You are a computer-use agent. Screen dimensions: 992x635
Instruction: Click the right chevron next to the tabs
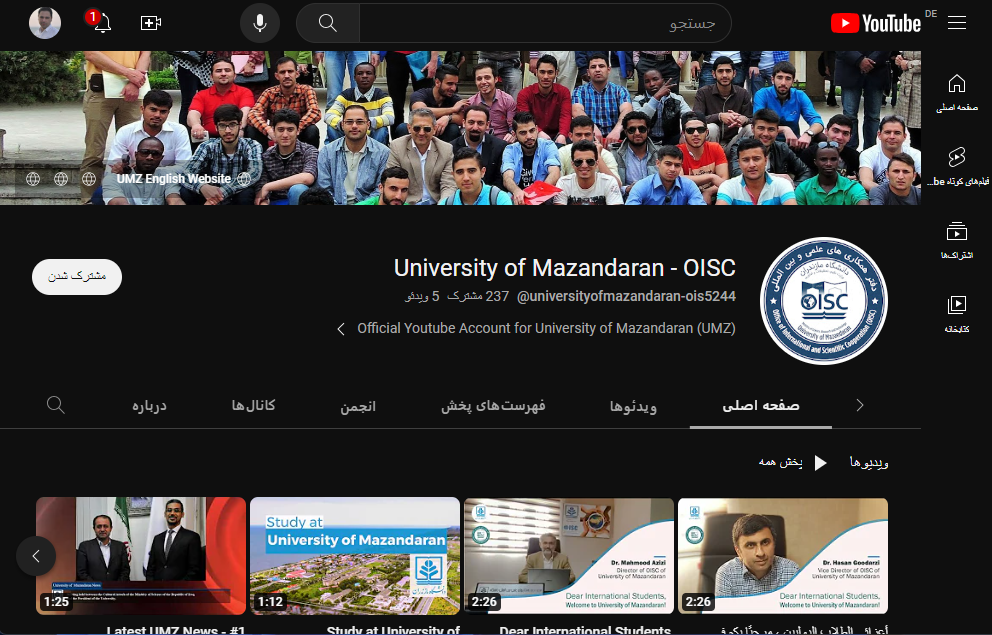[858, 404]
